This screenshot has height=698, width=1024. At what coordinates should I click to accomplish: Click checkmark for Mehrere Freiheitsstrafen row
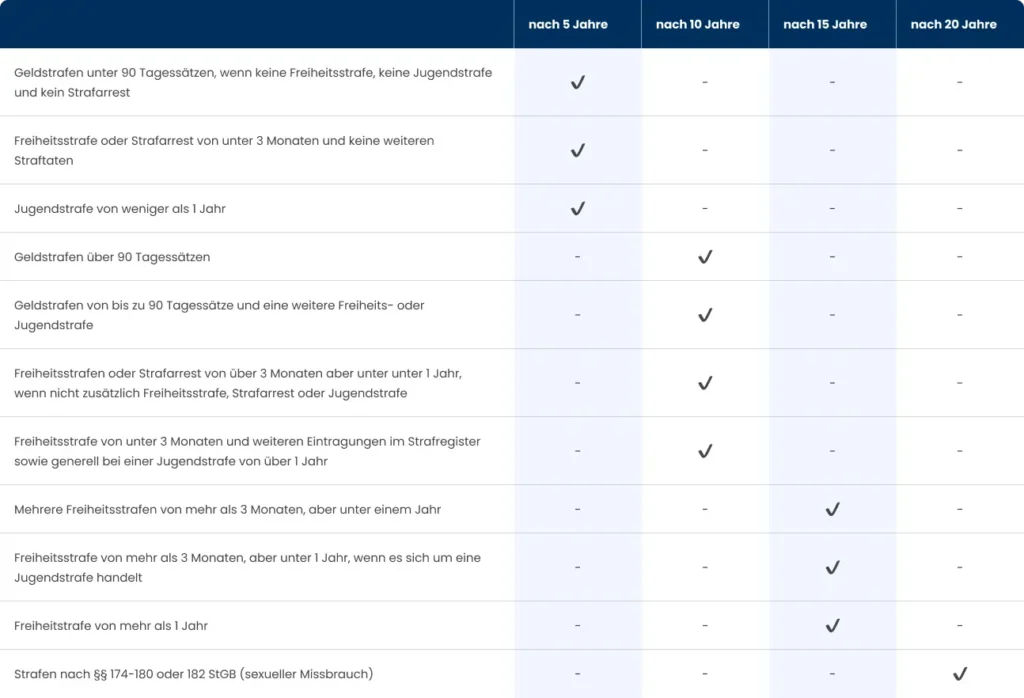click(832, 509)
